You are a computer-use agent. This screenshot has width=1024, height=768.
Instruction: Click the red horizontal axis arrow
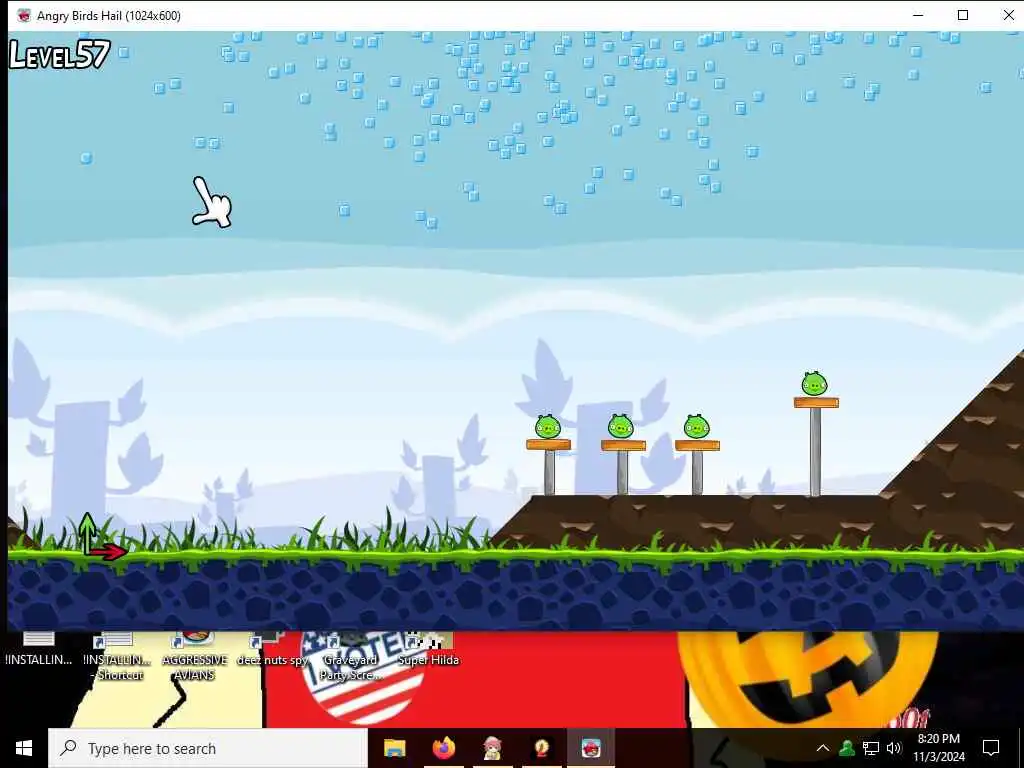click(108, 552)
